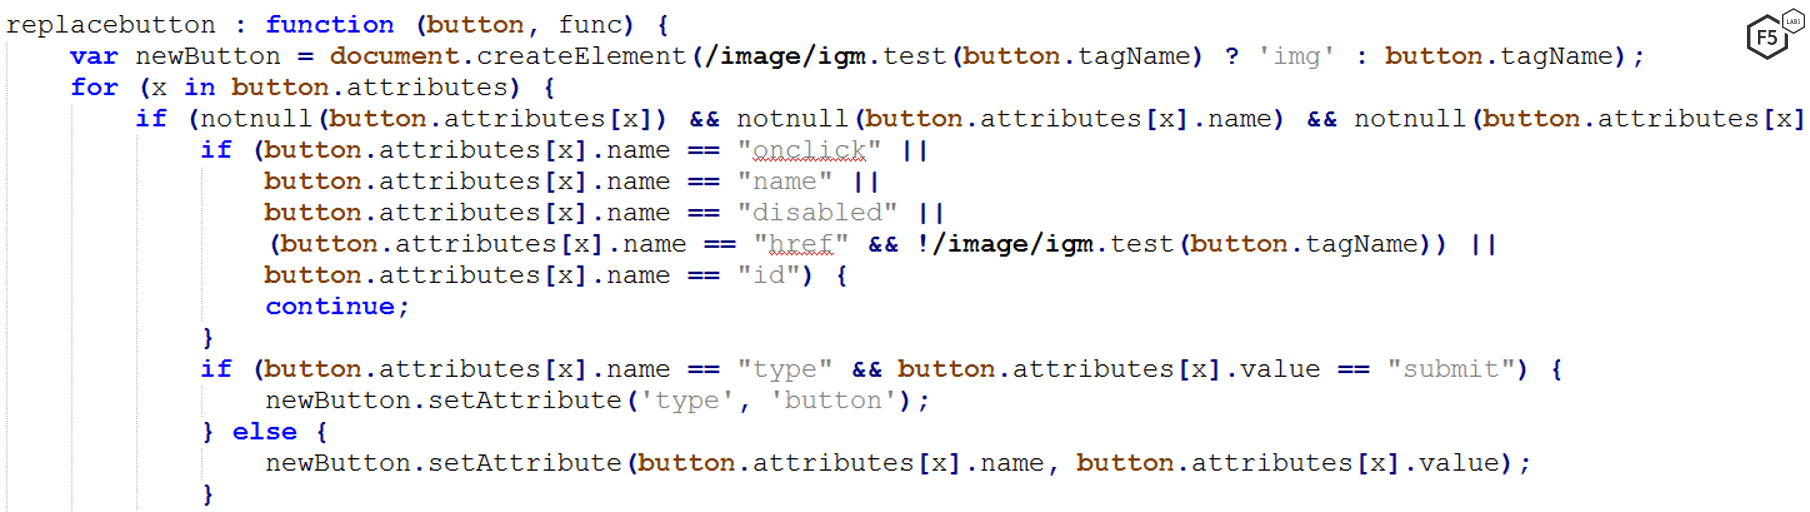Click the 'button' string in setAttribute call
Image resolution: width=1810 pixels, height=512 pixels.
[x=833, y=401]
